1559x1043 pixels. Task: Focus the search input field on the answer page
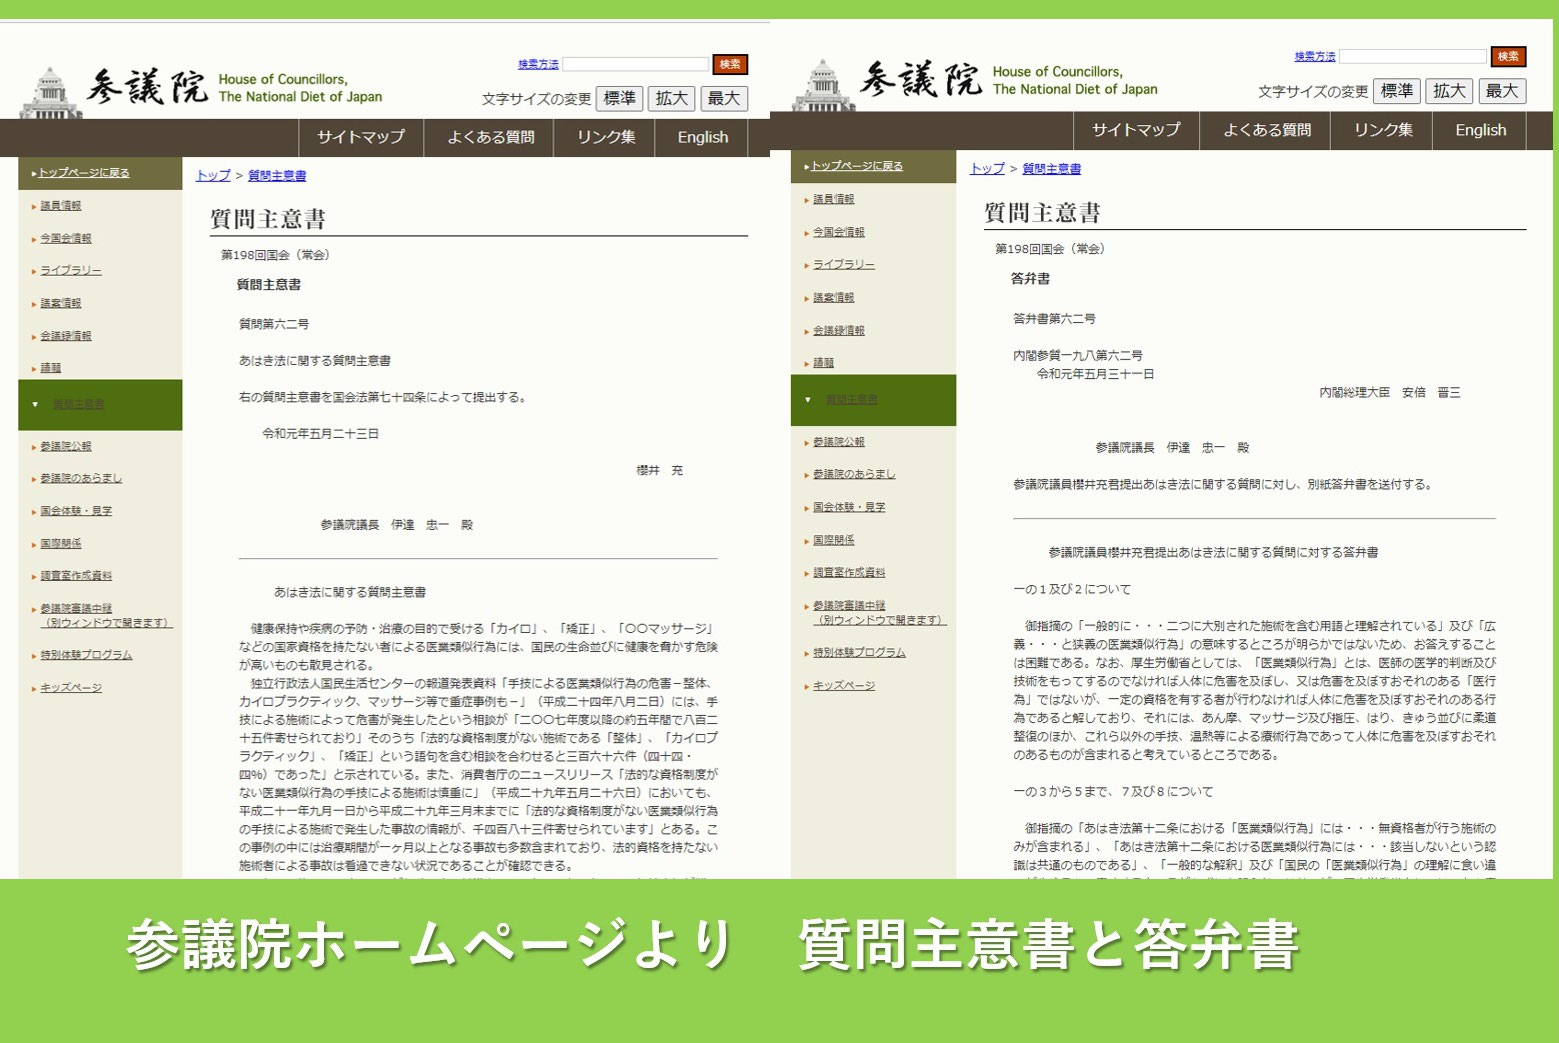tap(1413, 56)
